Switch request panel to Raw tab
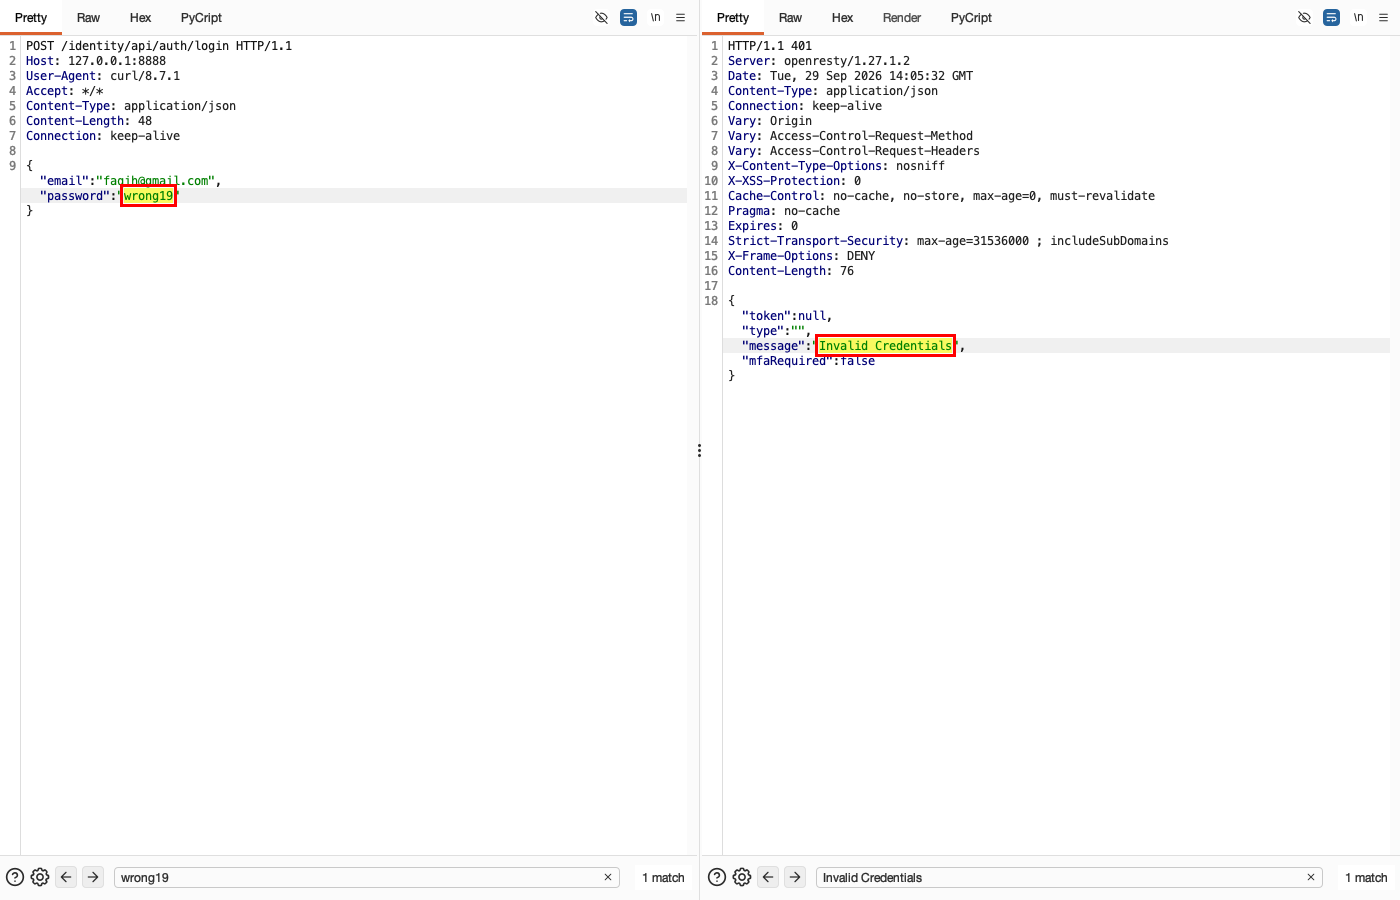The image size is (1400, 900). point(88,18)
